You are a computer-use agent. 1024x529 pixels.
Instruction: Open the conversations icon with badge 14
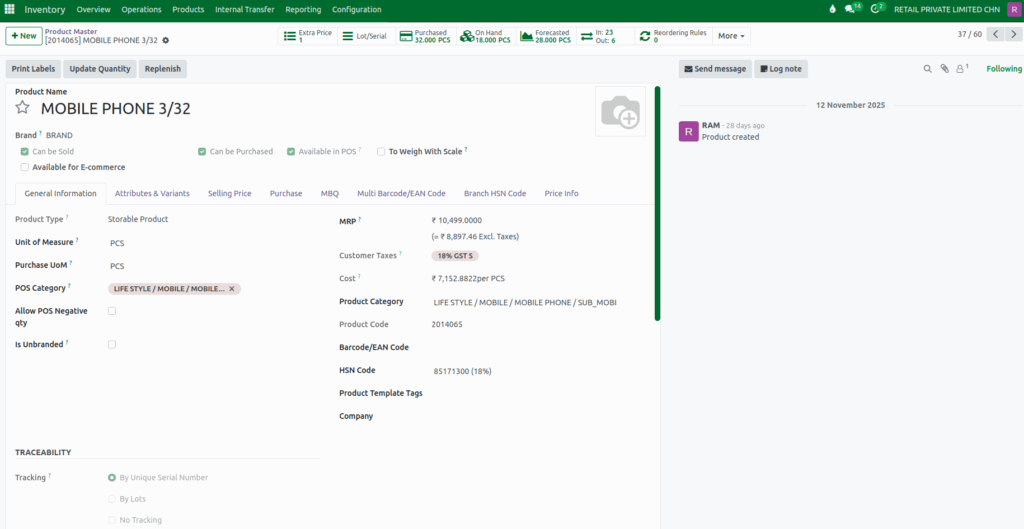[x=853, y=8]
